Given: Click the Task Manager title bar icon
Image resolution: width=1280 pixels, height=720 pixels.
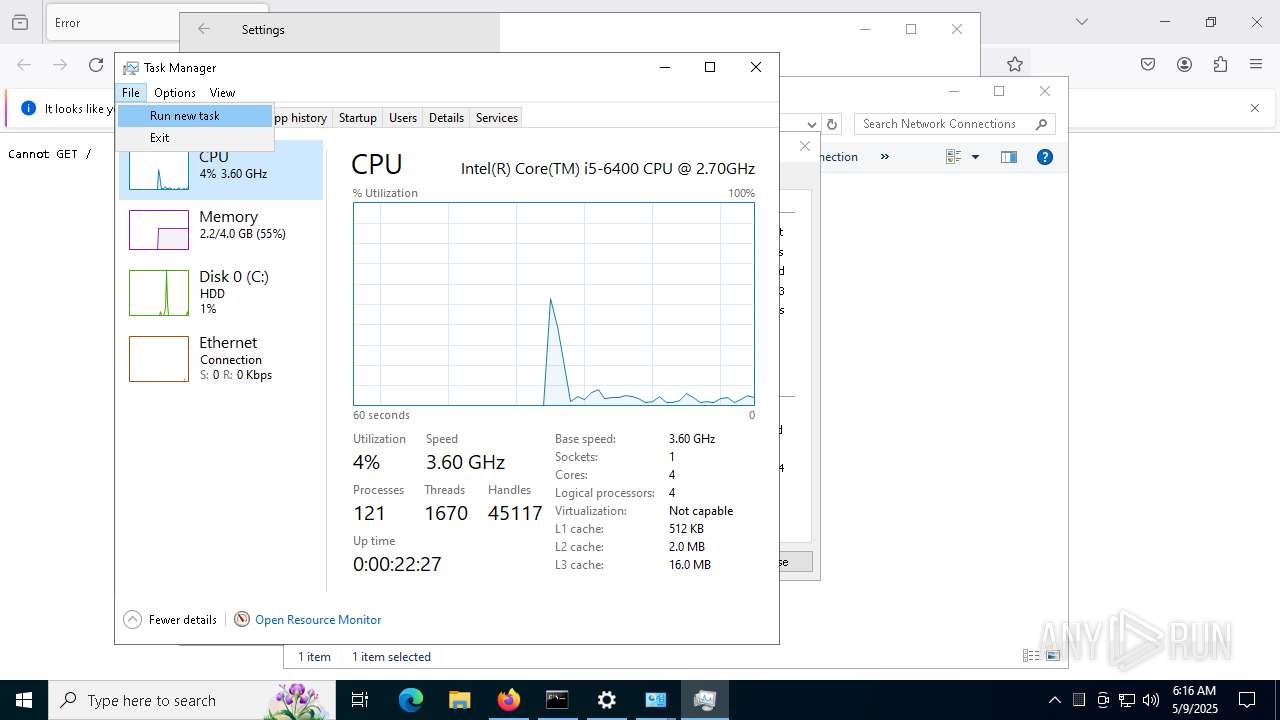Looking at the screenshot, I should pyautogui.click(x=131, y=68).
